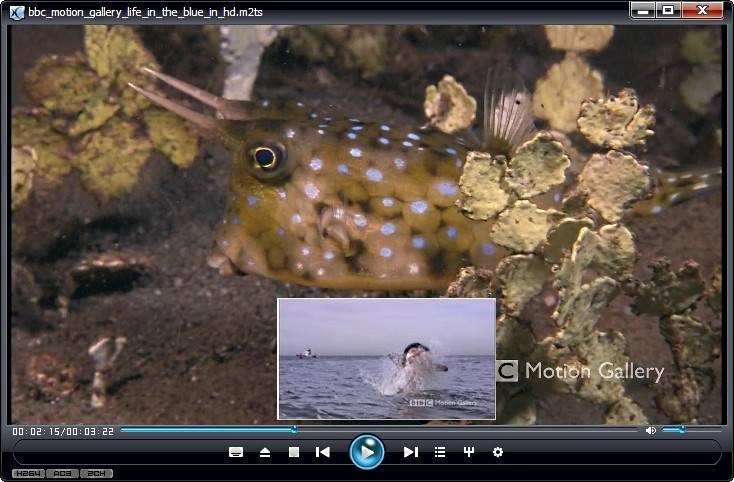Click the AC3 audio badge
Viewport: 734px width, 482px height.
point(62,474)
